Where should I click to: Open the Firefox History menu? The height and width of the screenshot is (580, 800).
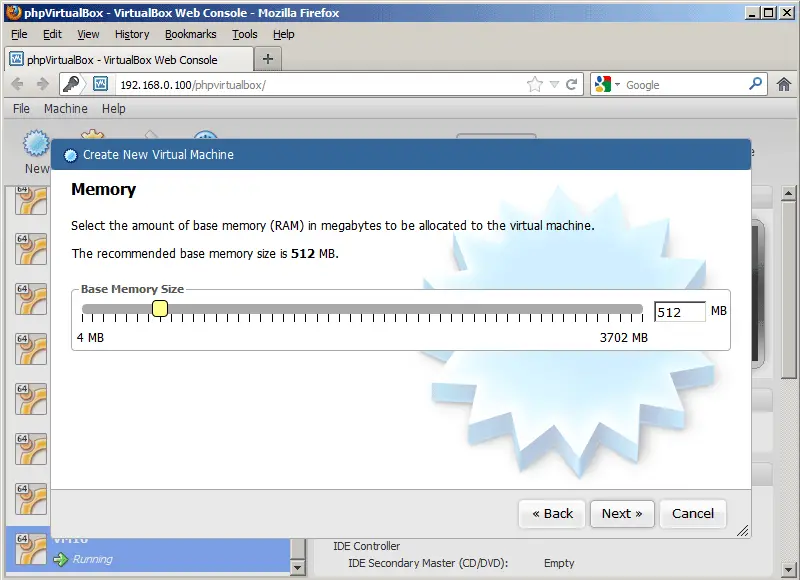tap(132, 34)
